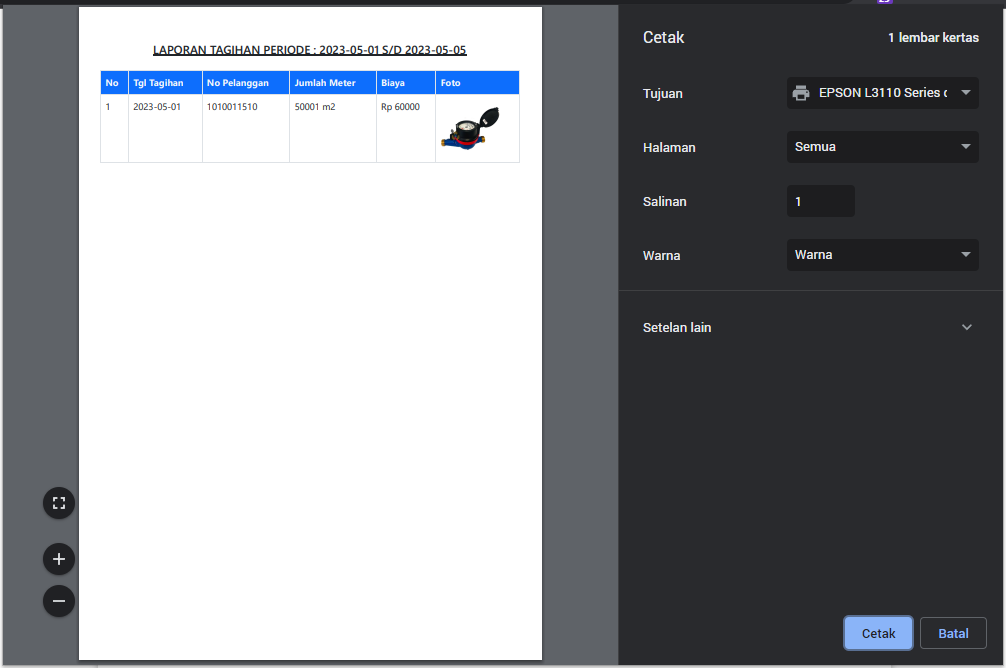Open the Tujuan destination selector
Image resolution: width=1006 pixels, height=668 pixels.
coord(881,92)
